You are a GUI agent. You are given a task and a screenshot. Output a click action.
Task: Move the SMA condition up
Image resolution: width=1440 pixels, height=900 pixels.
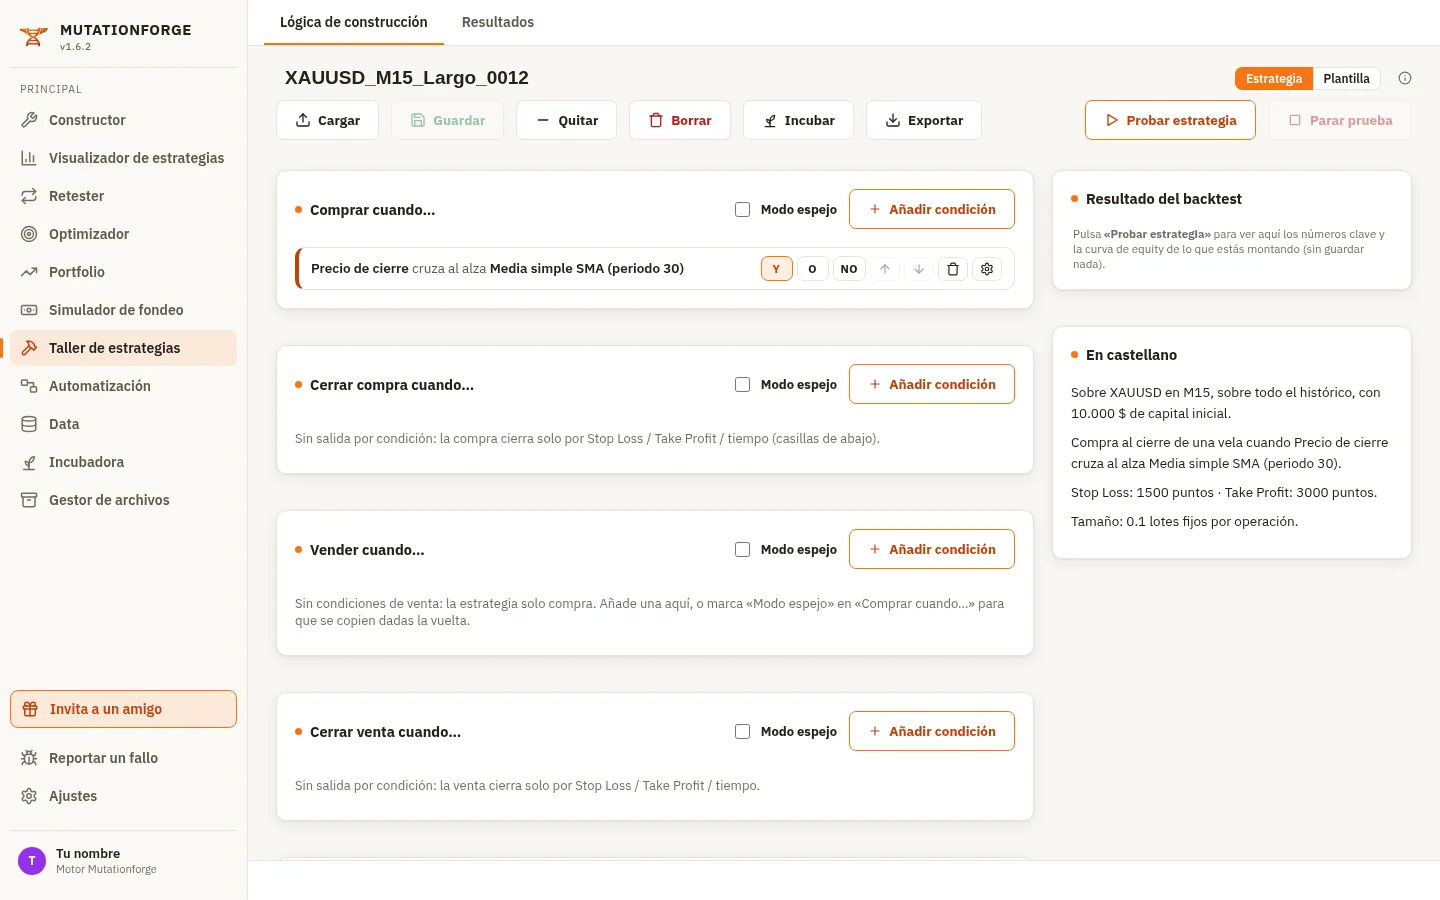pos(885,269)
